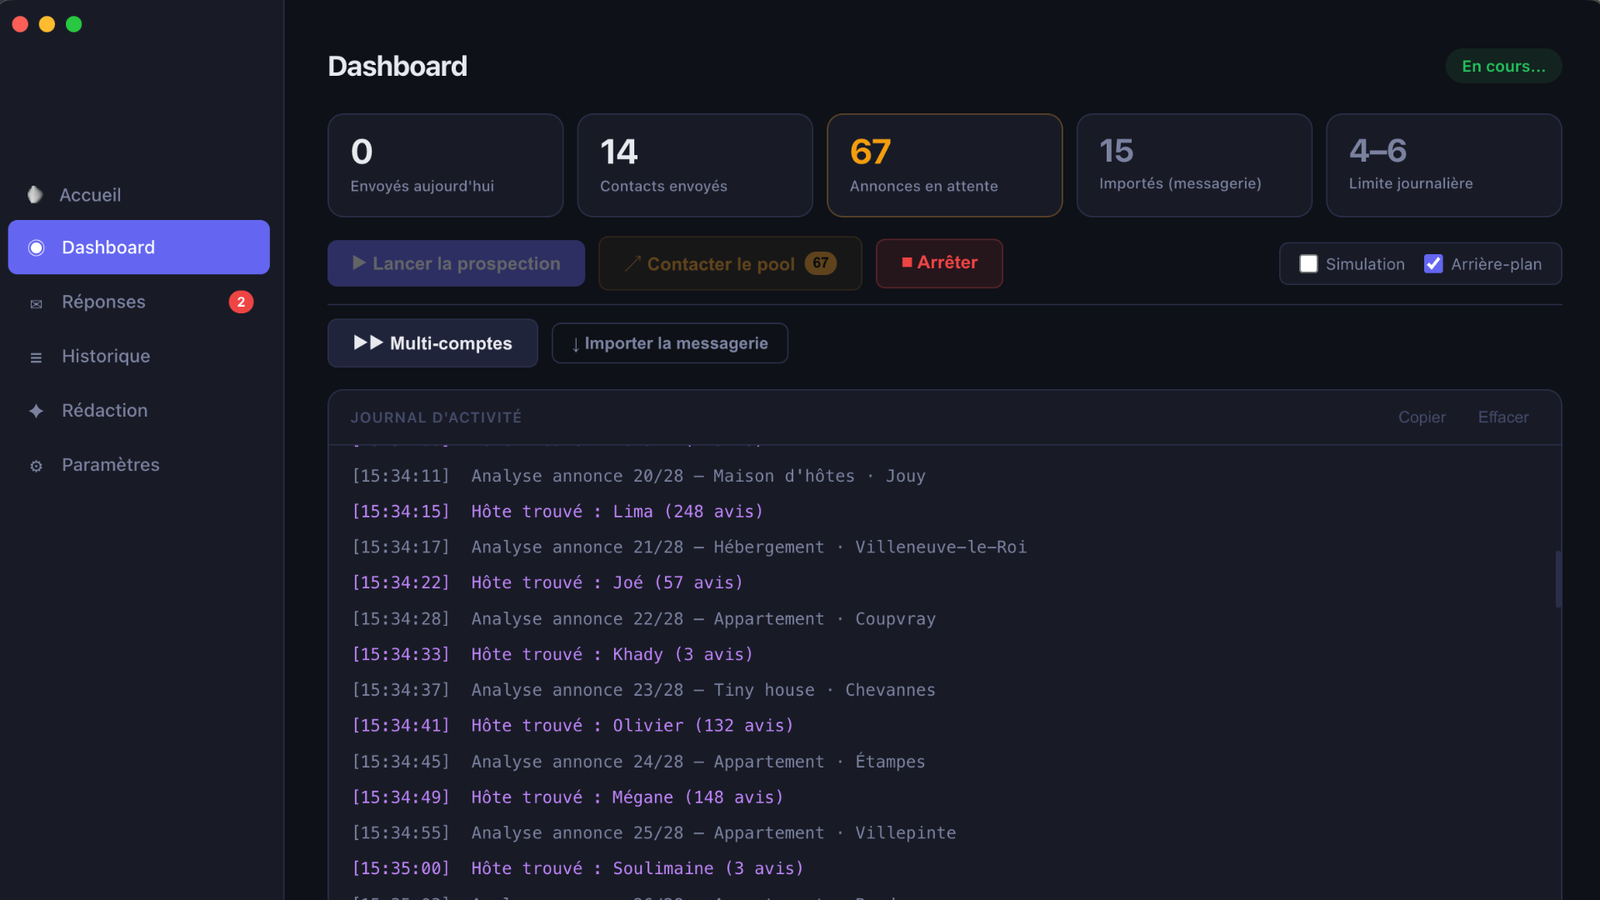The width and height of the screenshot is (1600, 900).
Task: Go to Historique
Action: tap(139, 356)
